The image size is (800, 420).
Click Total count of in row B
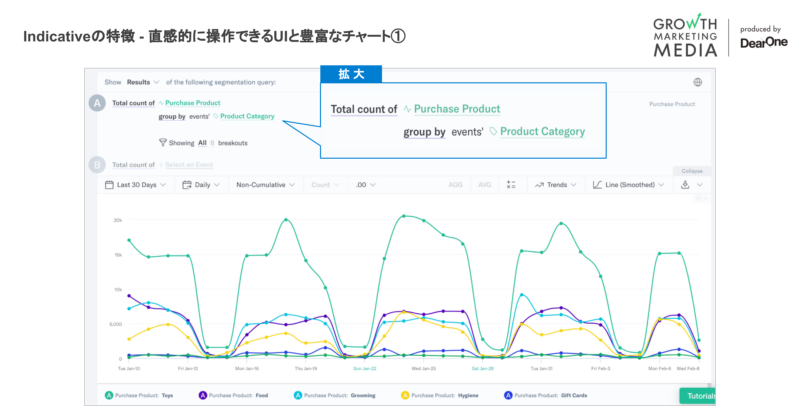[133, 165]
